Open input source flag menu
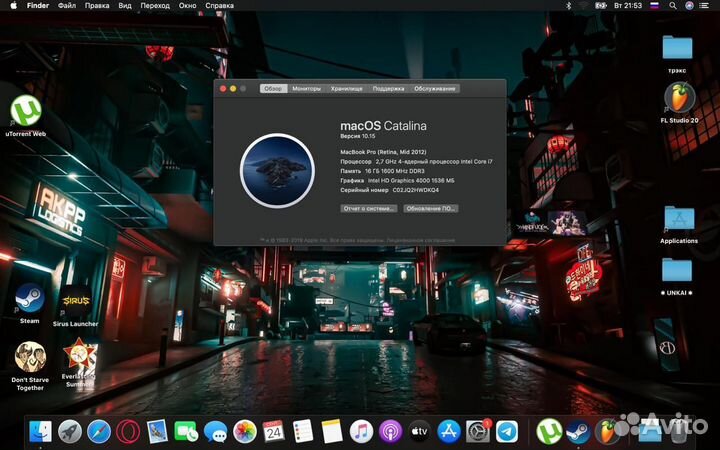Image resolution: width=720 pixels, height=450 pixels. click(655, 6)
